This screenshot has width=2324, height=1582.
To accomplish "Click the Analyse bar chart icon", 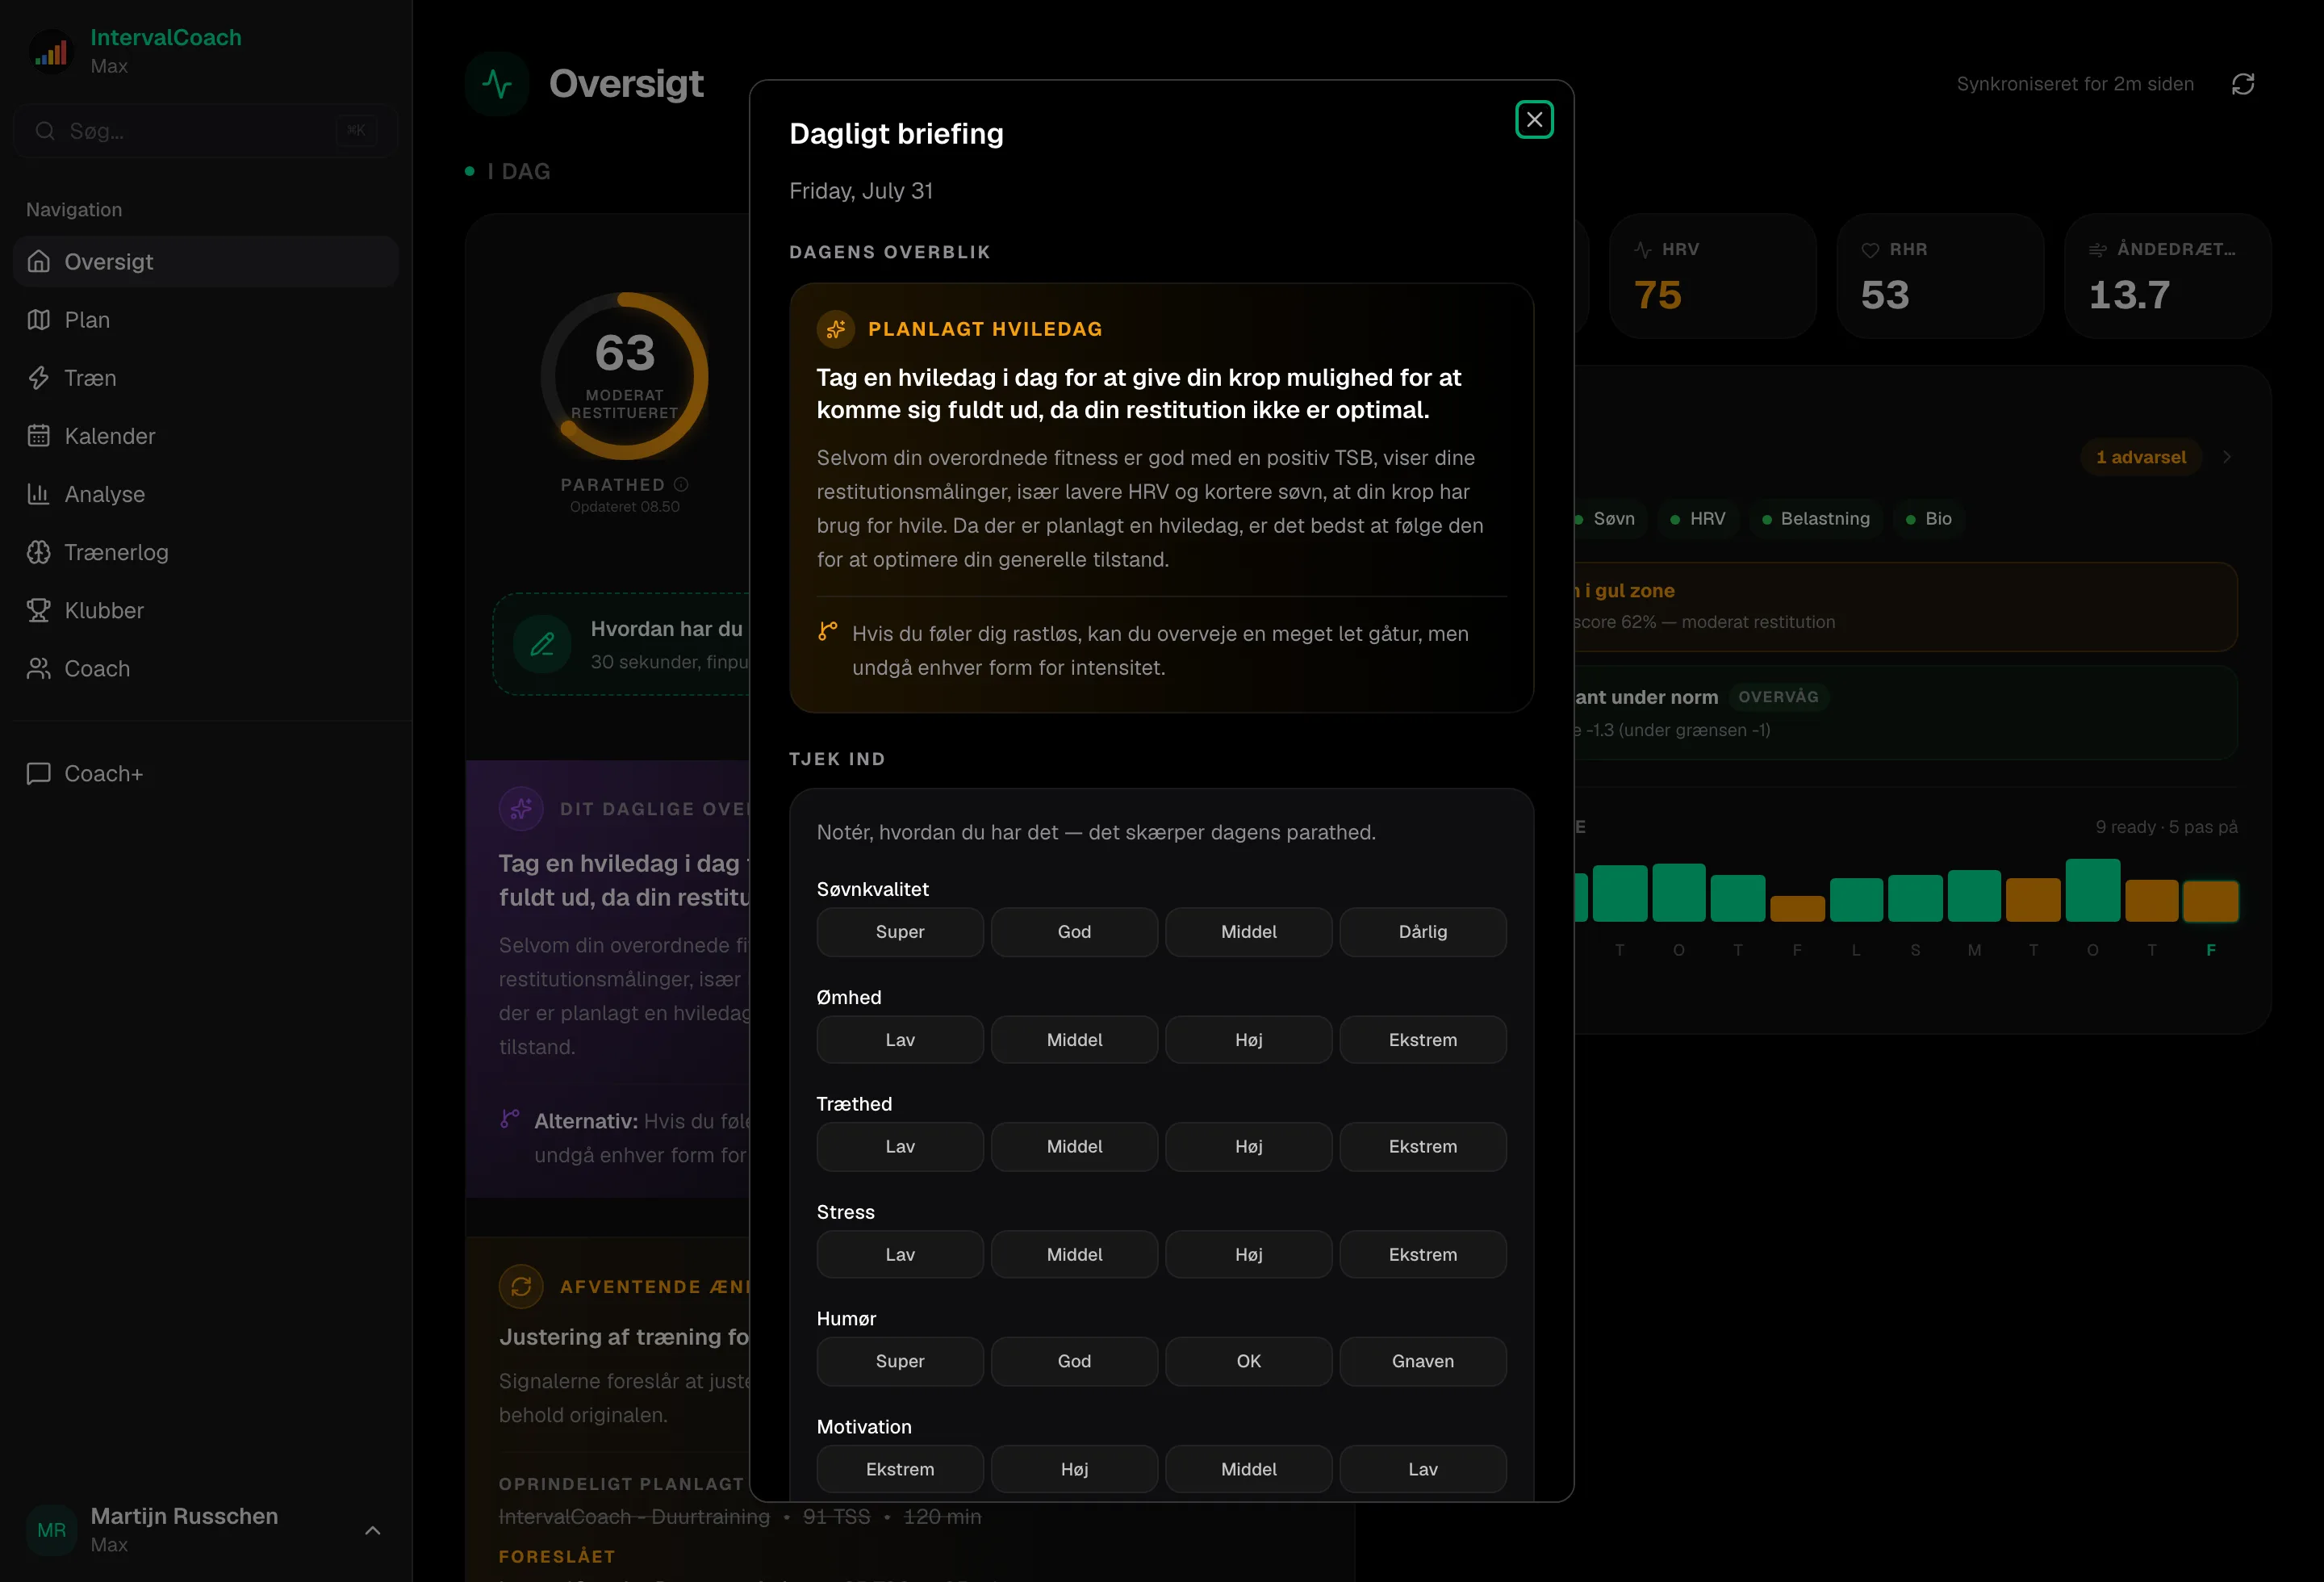I will [x=39, y=494].
